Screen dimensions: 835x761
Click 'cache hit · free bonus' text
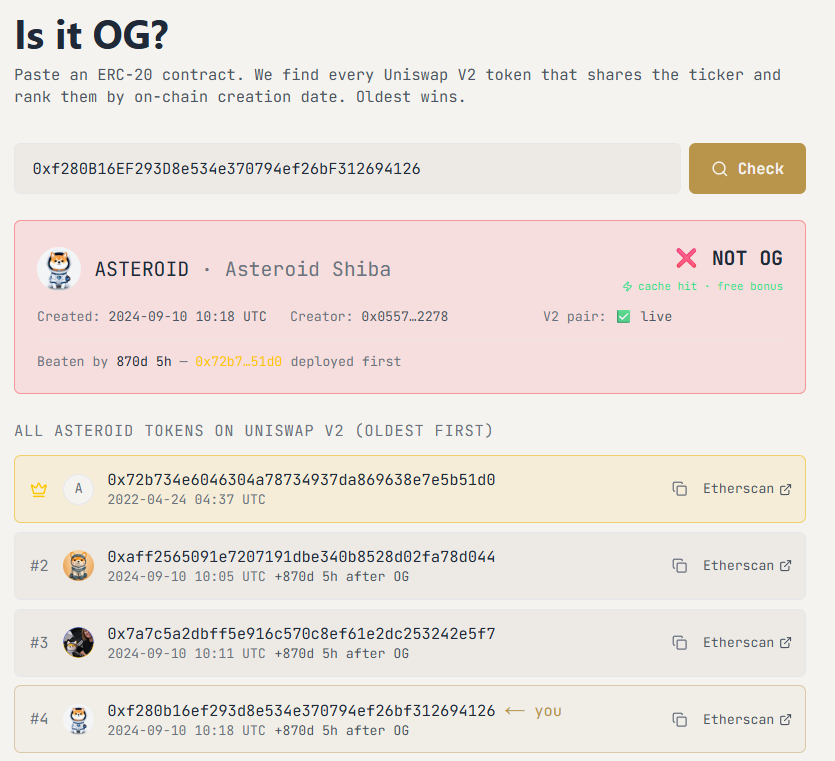[710, 287]
